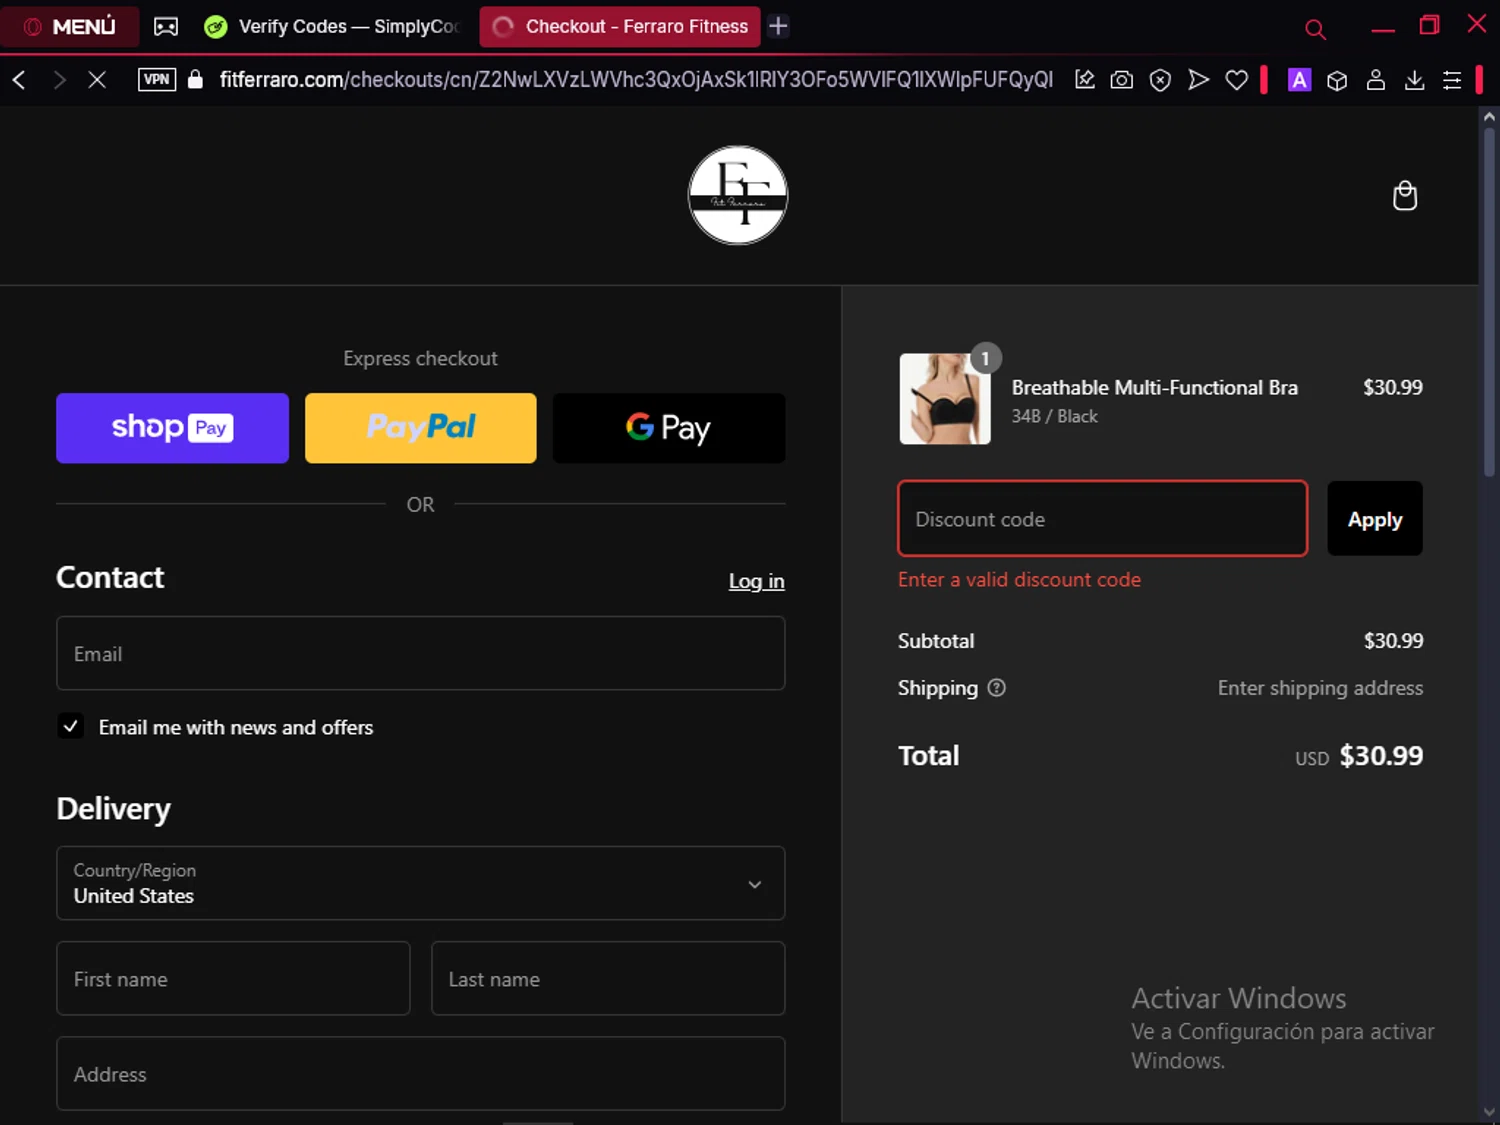Screen dimensions: 1500x1125
Task: Click the fitferraro.com address bar URL
Action: (x=636, y=80)
